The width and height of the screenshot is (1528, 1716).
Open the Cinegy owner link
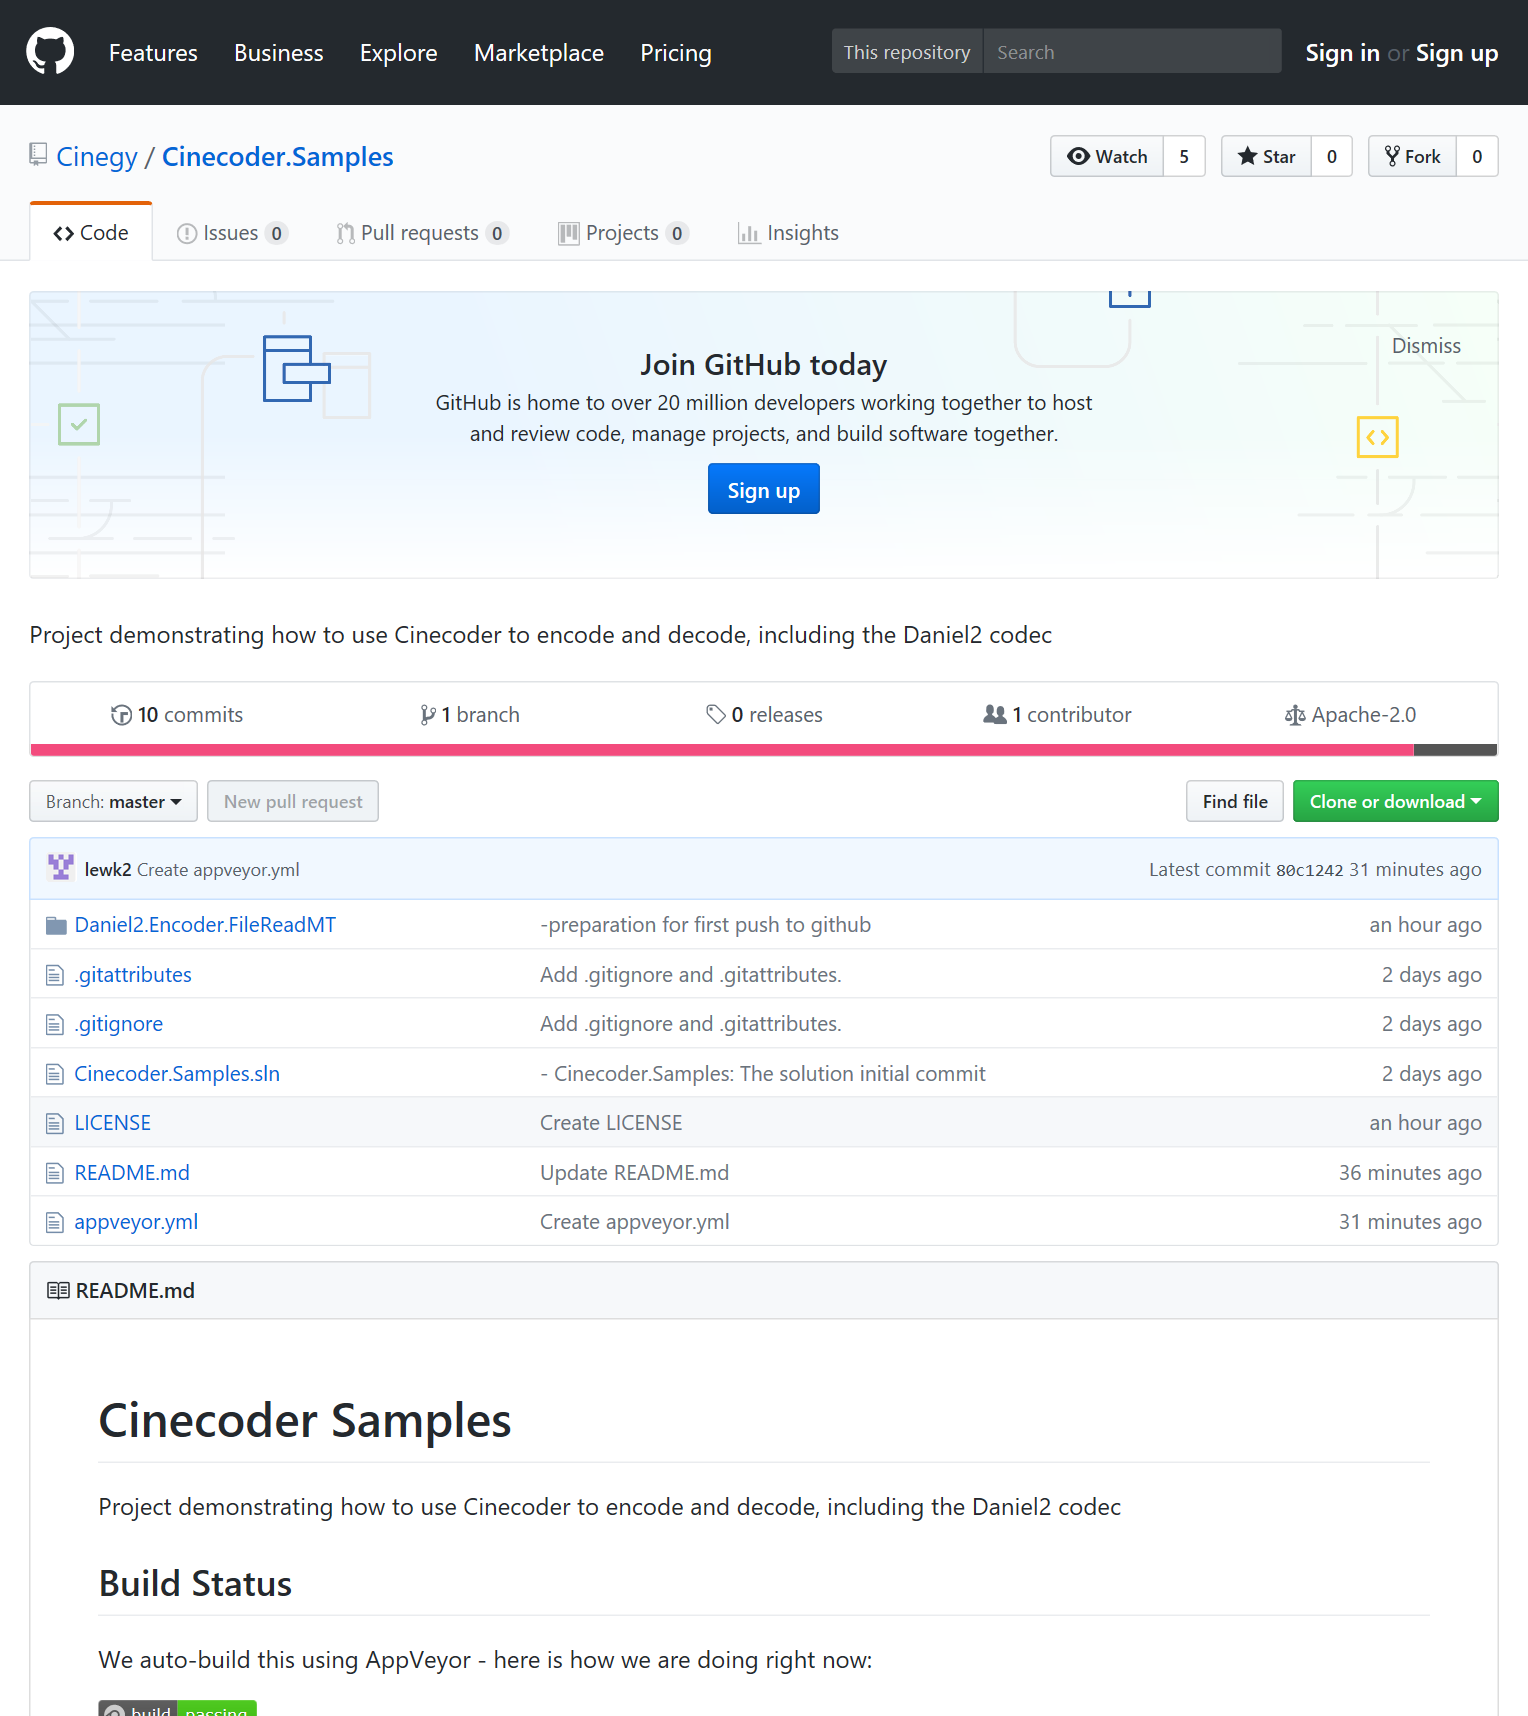coord(97,157)
